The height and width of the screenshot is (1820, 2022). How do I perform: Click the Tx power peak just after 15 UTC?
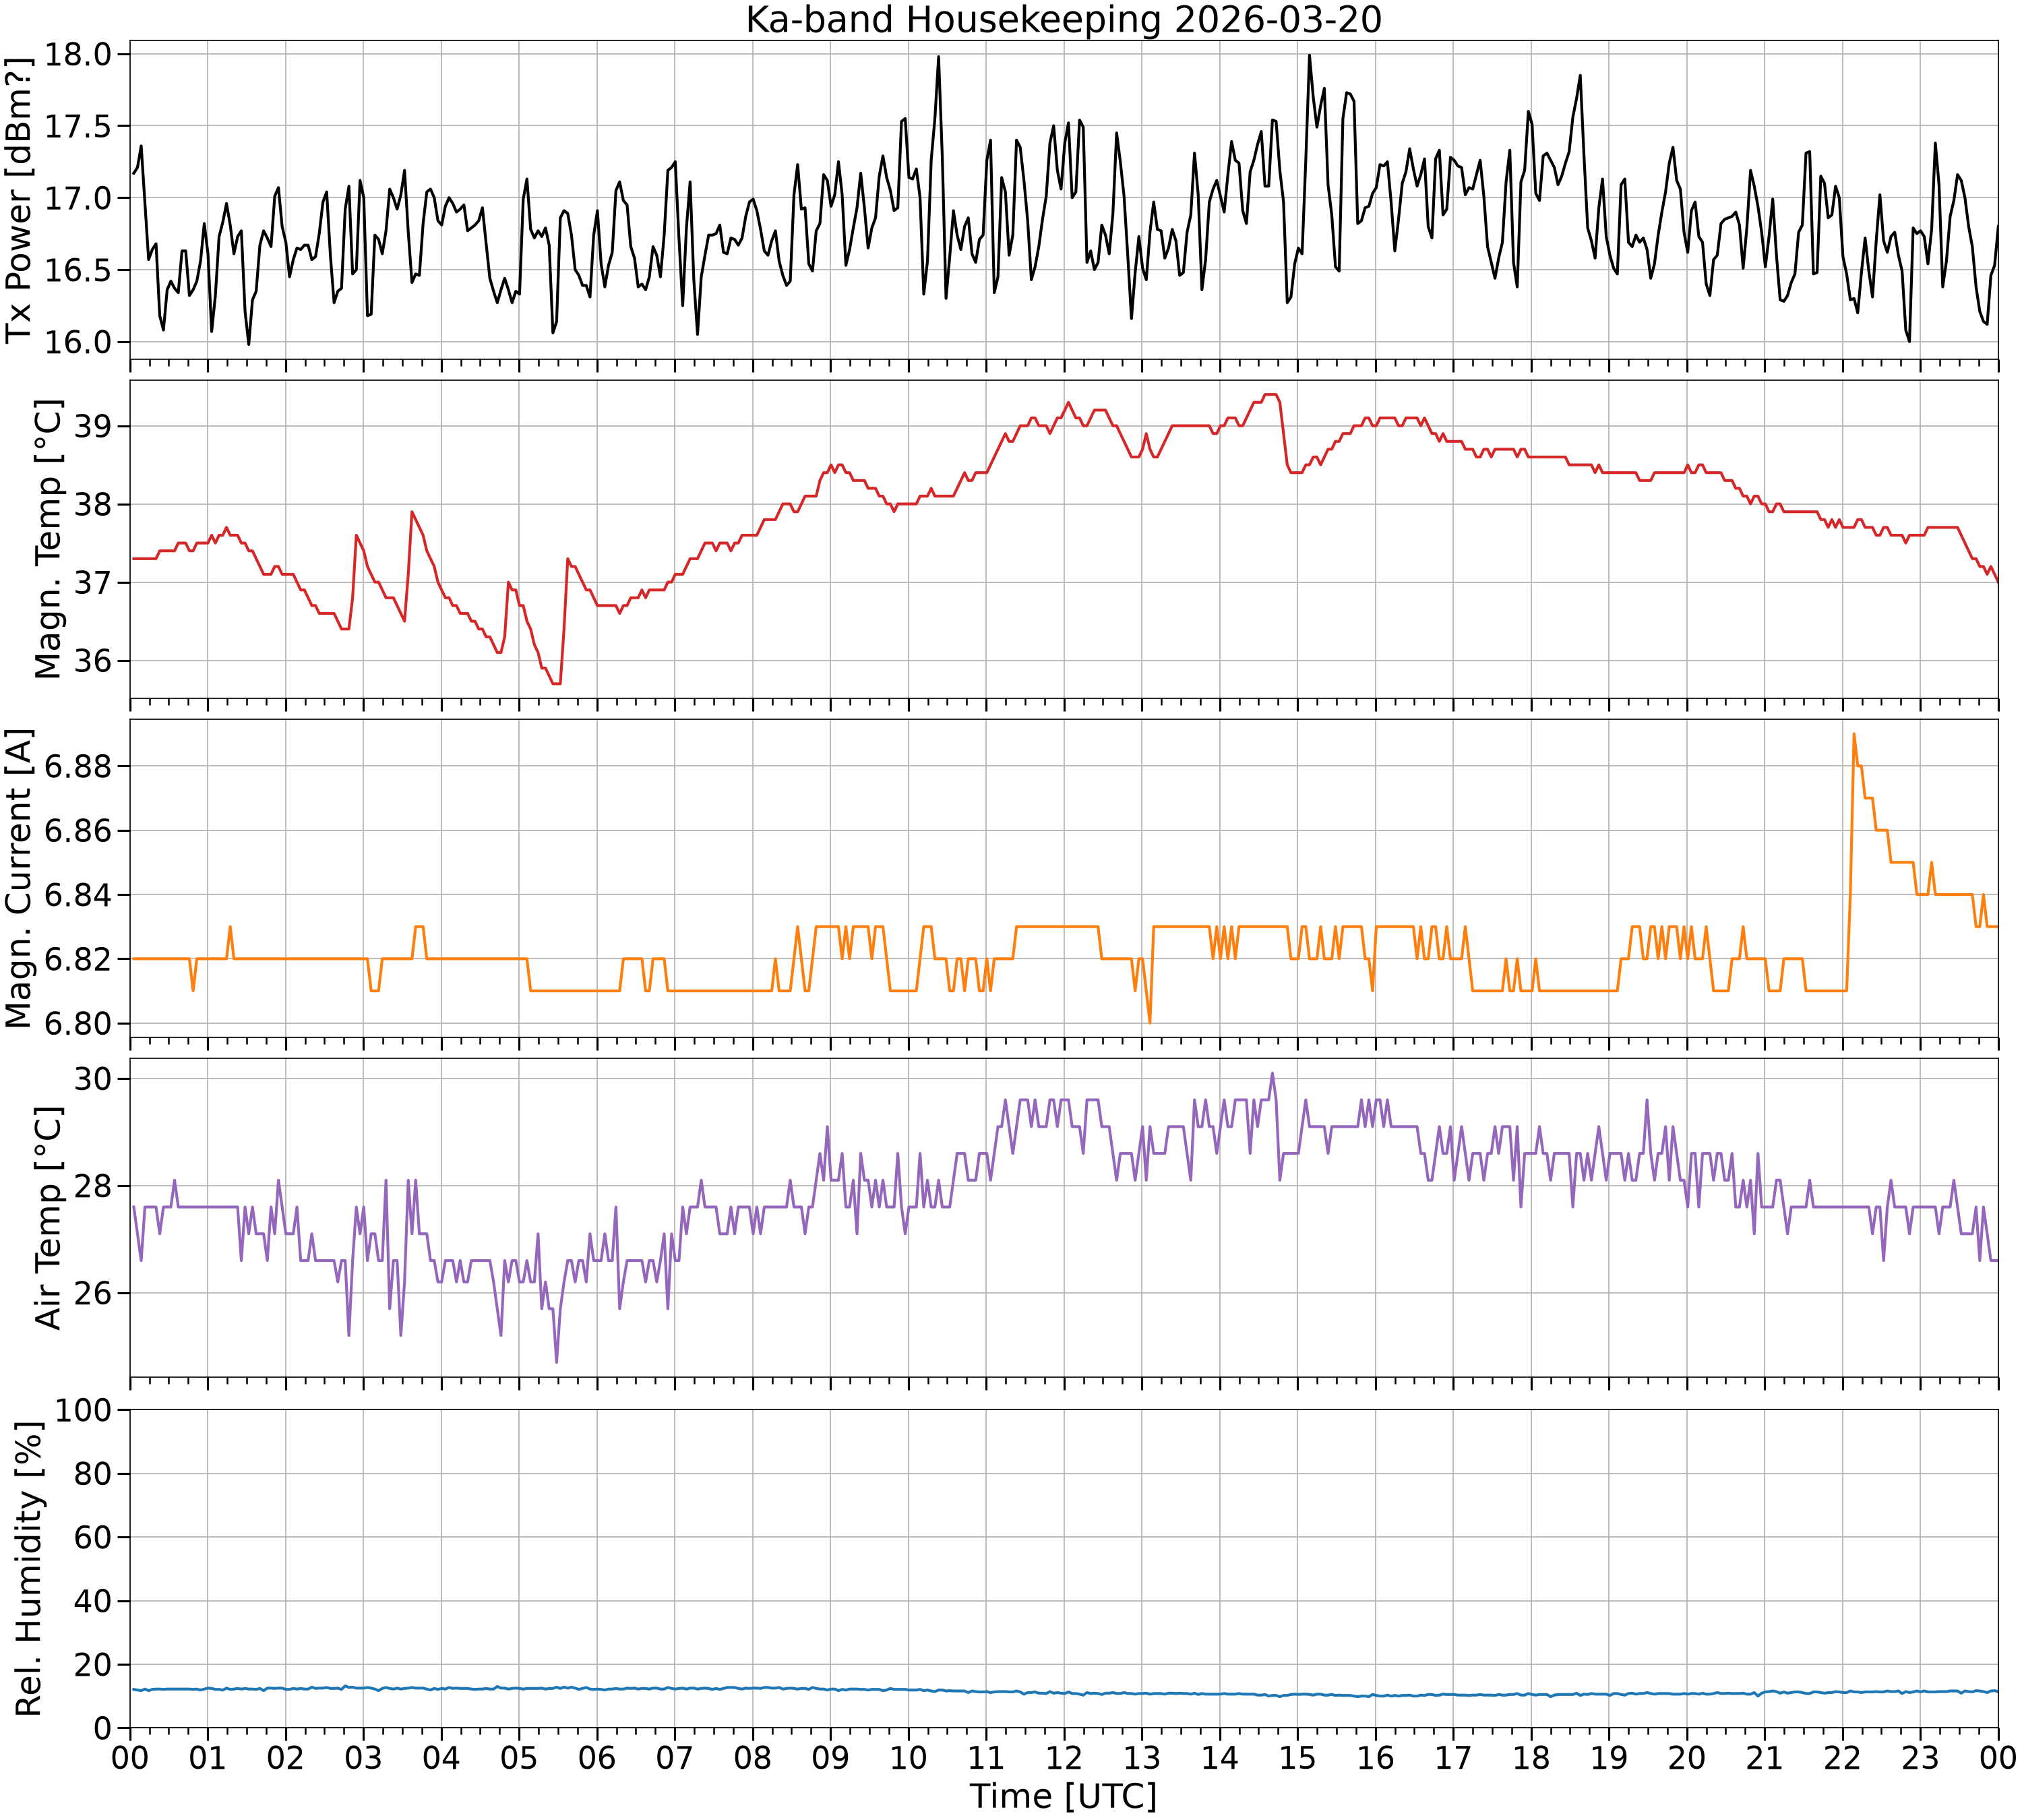tap(1309, 55)
